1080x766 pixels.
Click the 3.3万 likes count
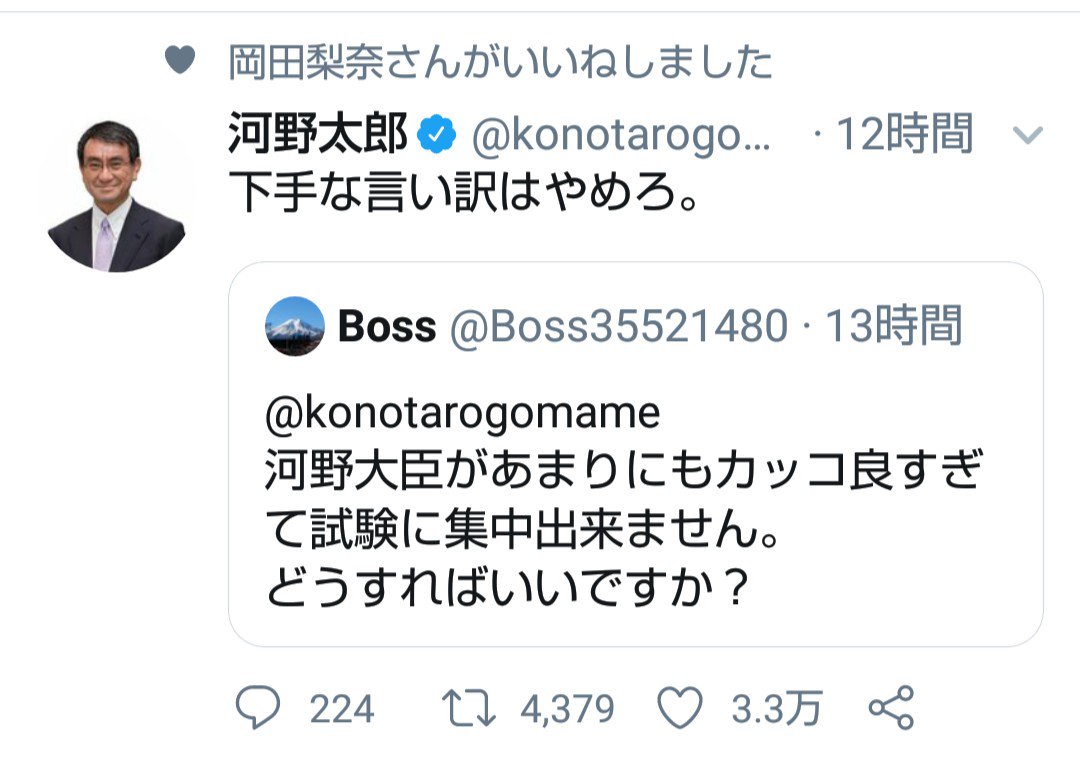point(776,709)
